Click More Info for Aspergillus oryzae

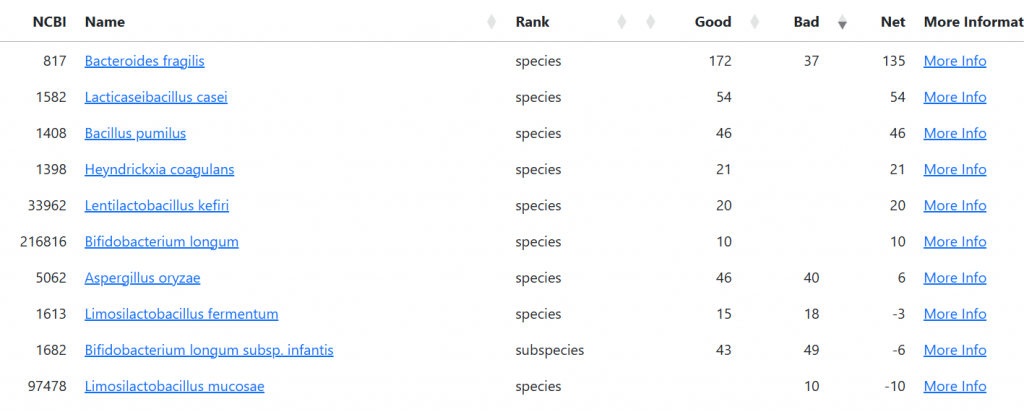pyautogui.click(x=955, y=278)
